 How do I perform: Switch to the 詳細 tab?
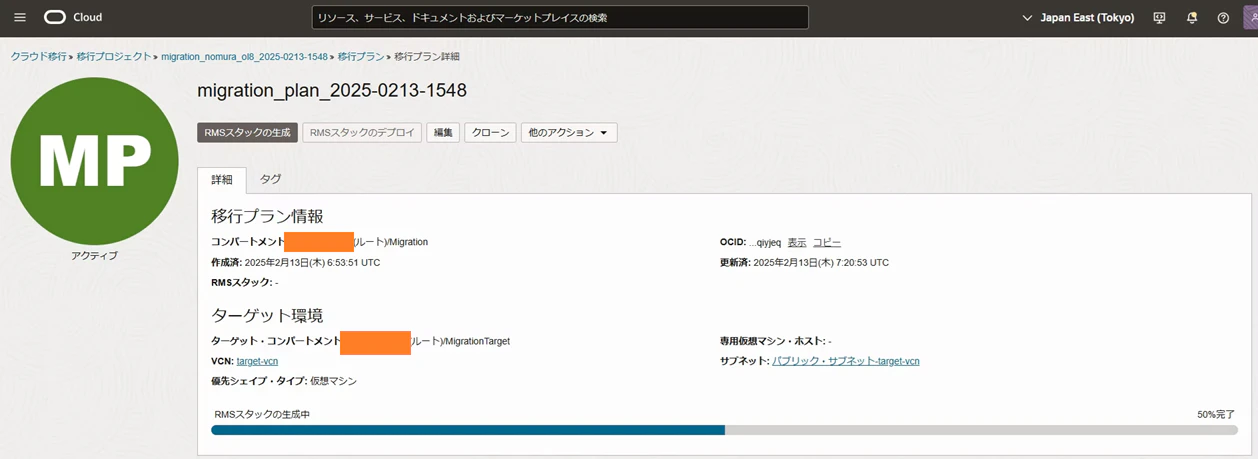pyautogui.click(x=222, y=180)
